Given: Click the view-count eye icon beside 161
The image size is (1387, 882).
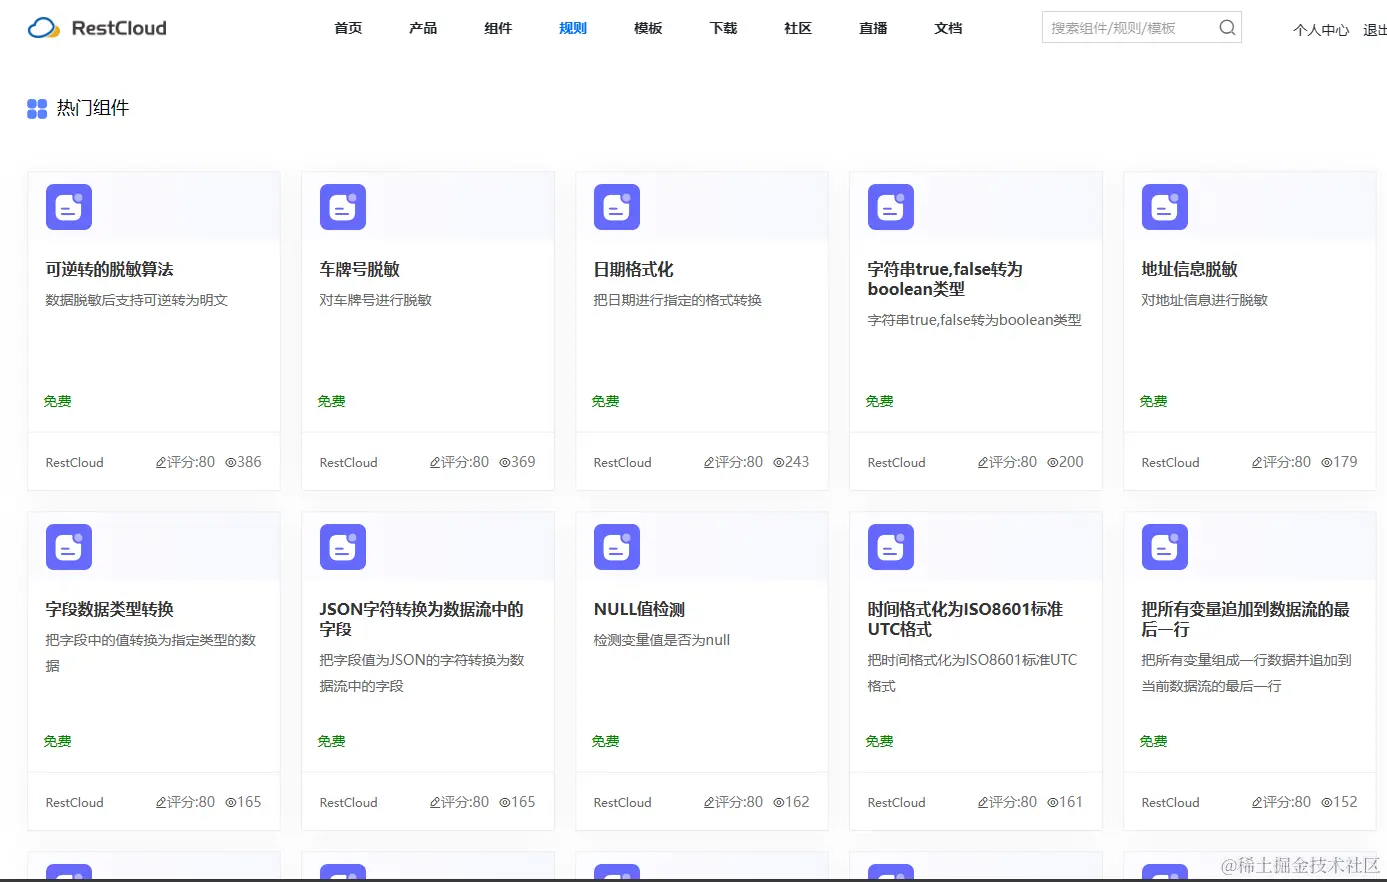Looking at the screenshot, I should 1052,802.
